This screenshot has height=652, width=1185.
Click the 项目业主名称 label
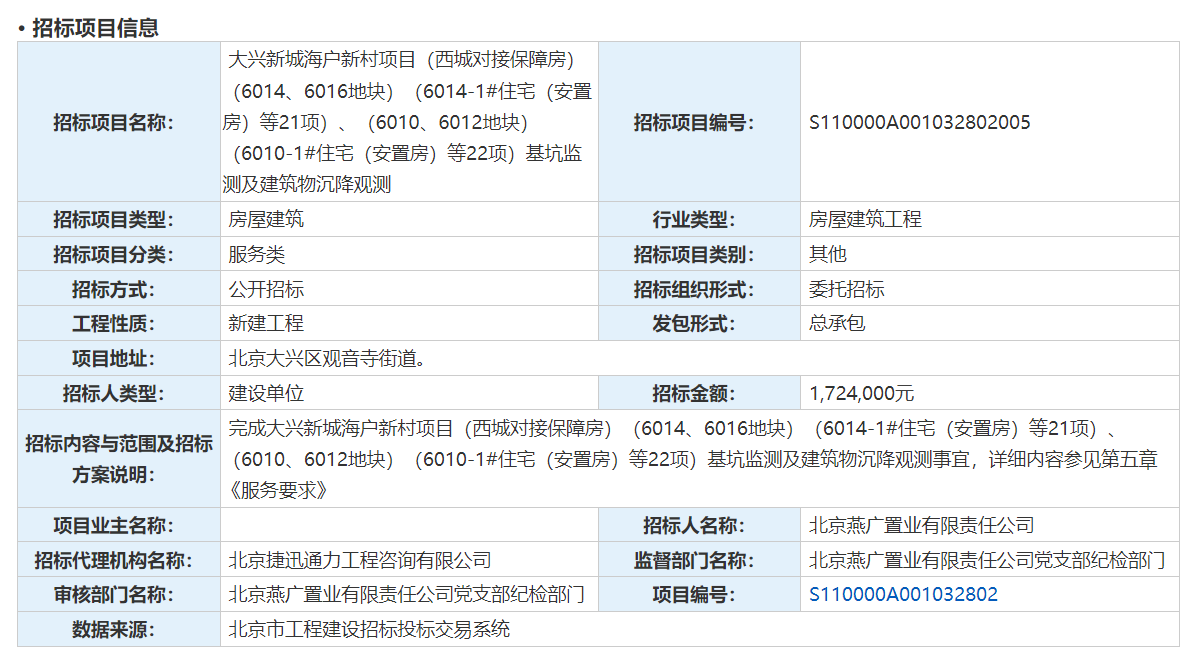click(x=113, y=526)
